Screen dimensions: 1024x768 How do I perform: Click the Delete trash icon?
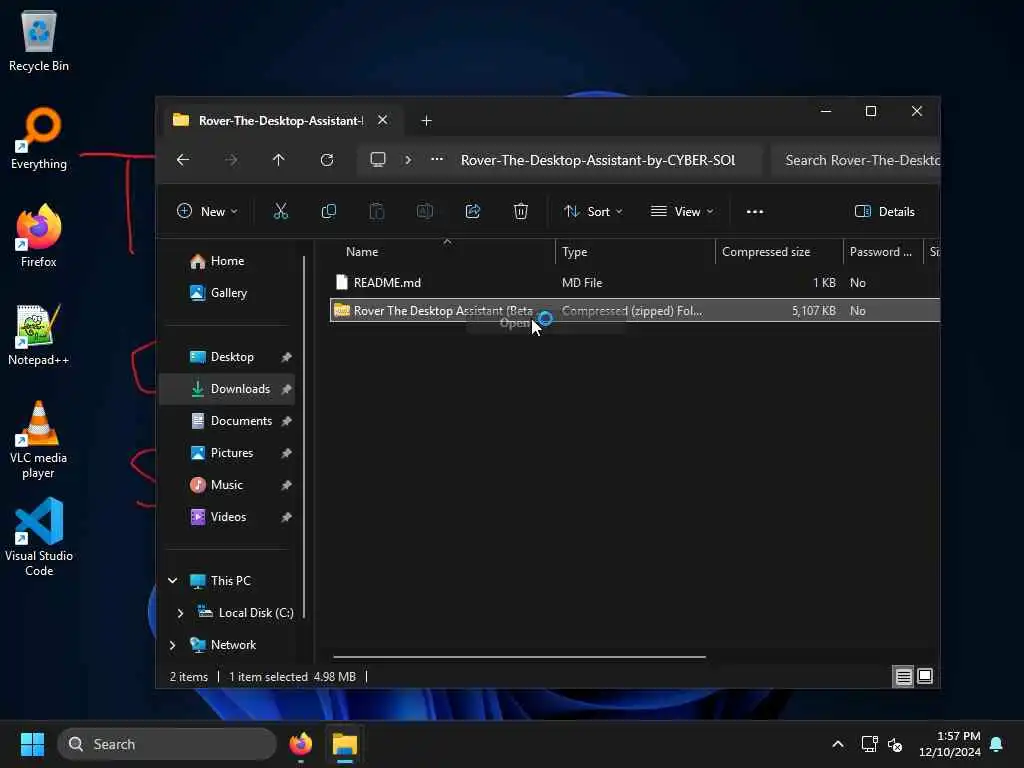pyautogui.click(x=520, y=211)
